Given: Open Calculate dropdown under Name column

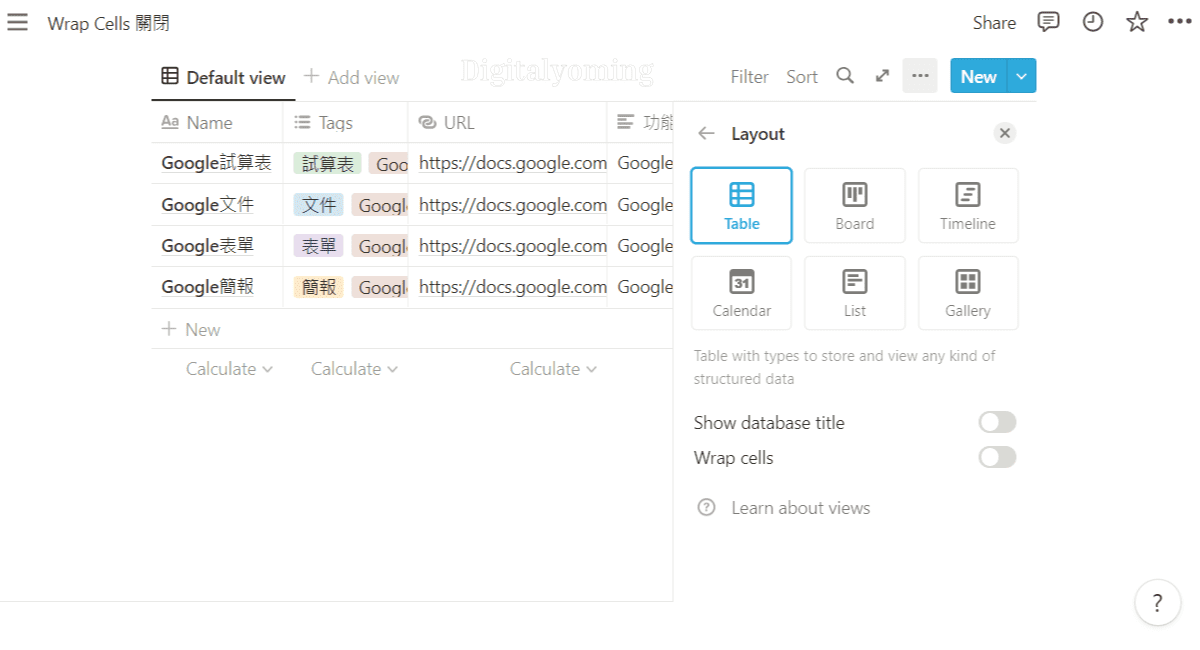Looking at the screenshot, I should (x=229, y=369).
